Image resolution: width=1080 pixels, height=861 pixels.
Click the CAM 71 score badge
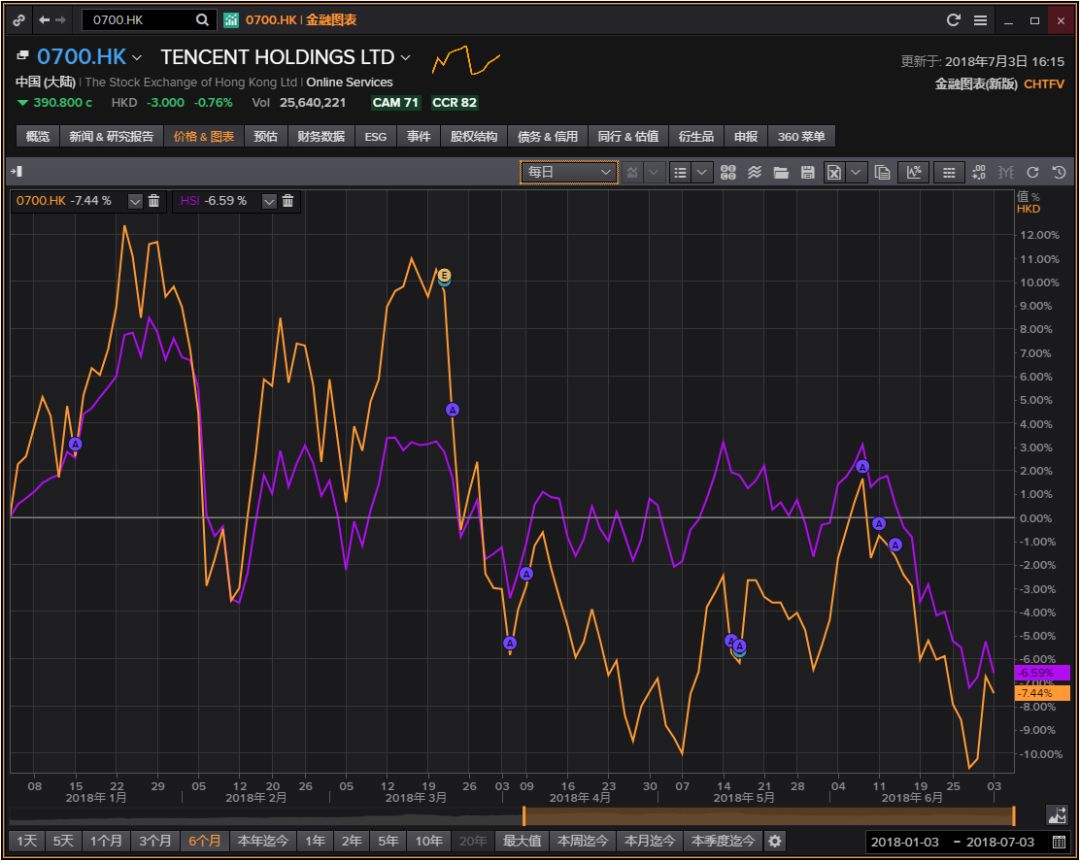[395, 103]
